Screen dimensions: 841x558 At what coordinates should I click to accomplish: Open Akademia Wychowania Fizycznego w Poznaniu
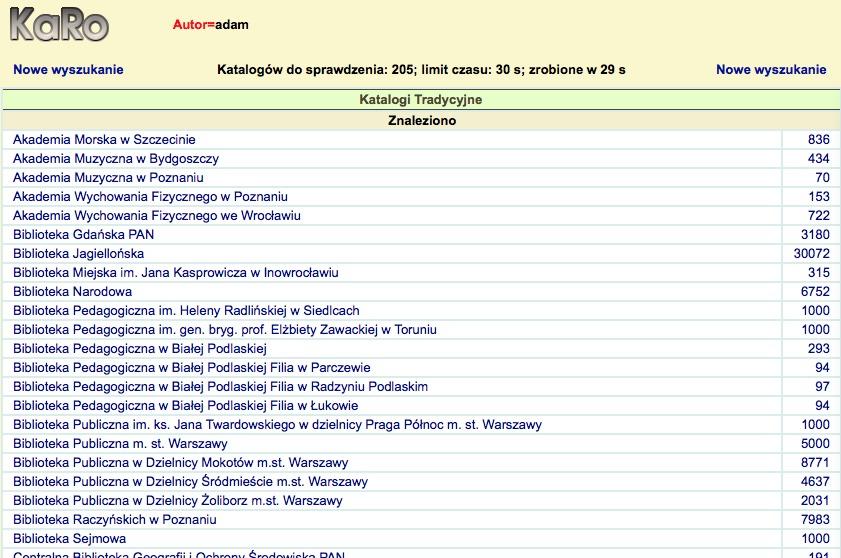point(150,197)
